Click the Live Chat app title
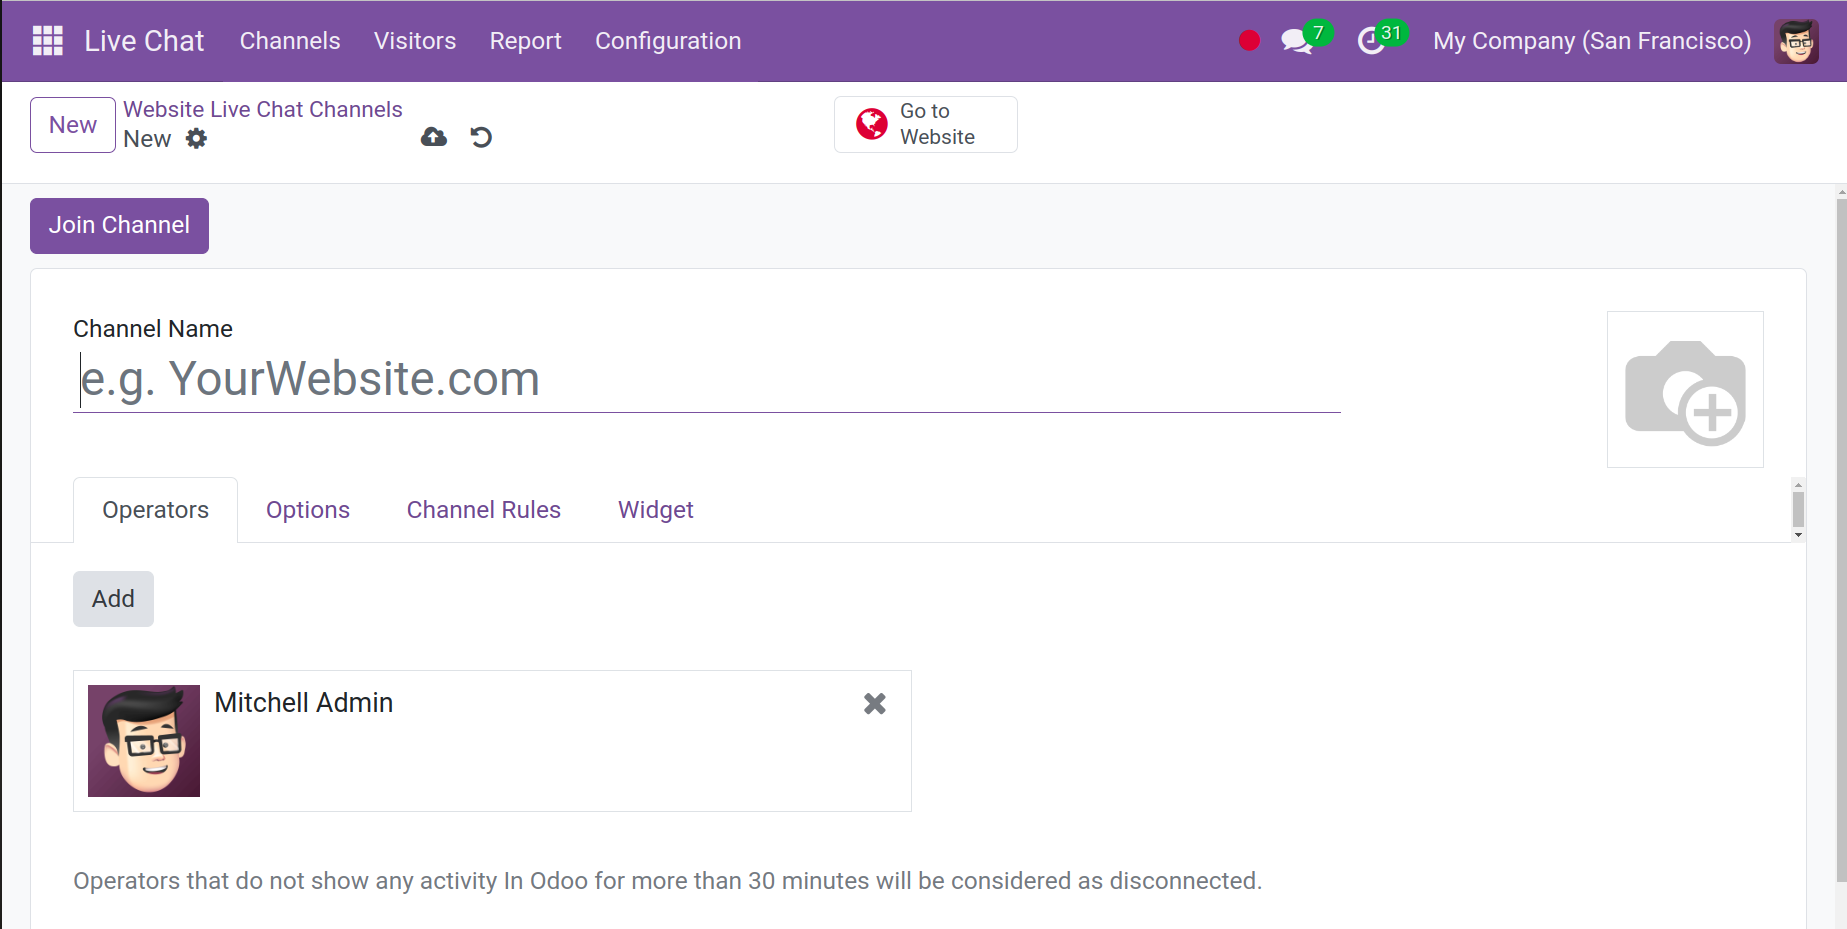 coord(144,41)
